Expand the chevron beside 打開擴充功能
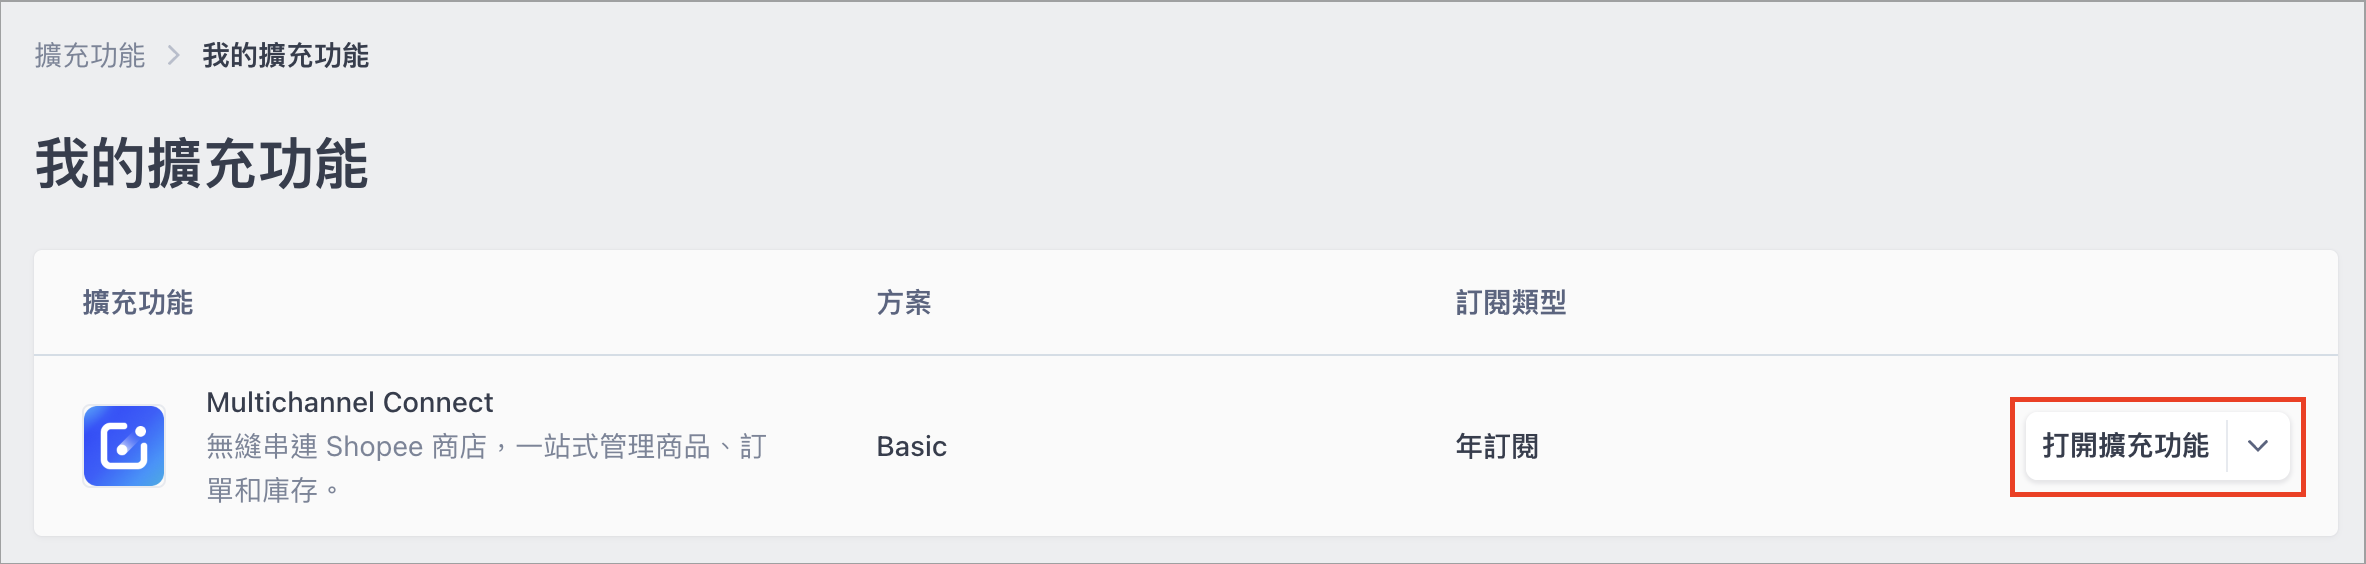The image size is (2366, 564). coord(2258,446)
